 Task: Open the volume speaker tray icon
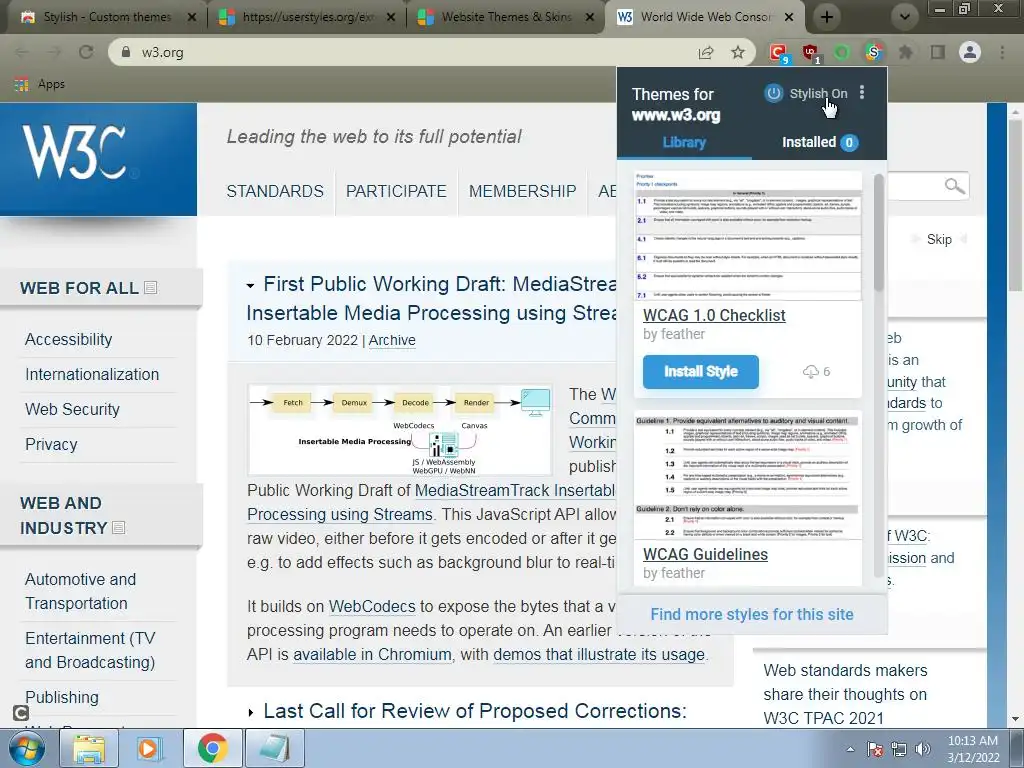point(922,749)
